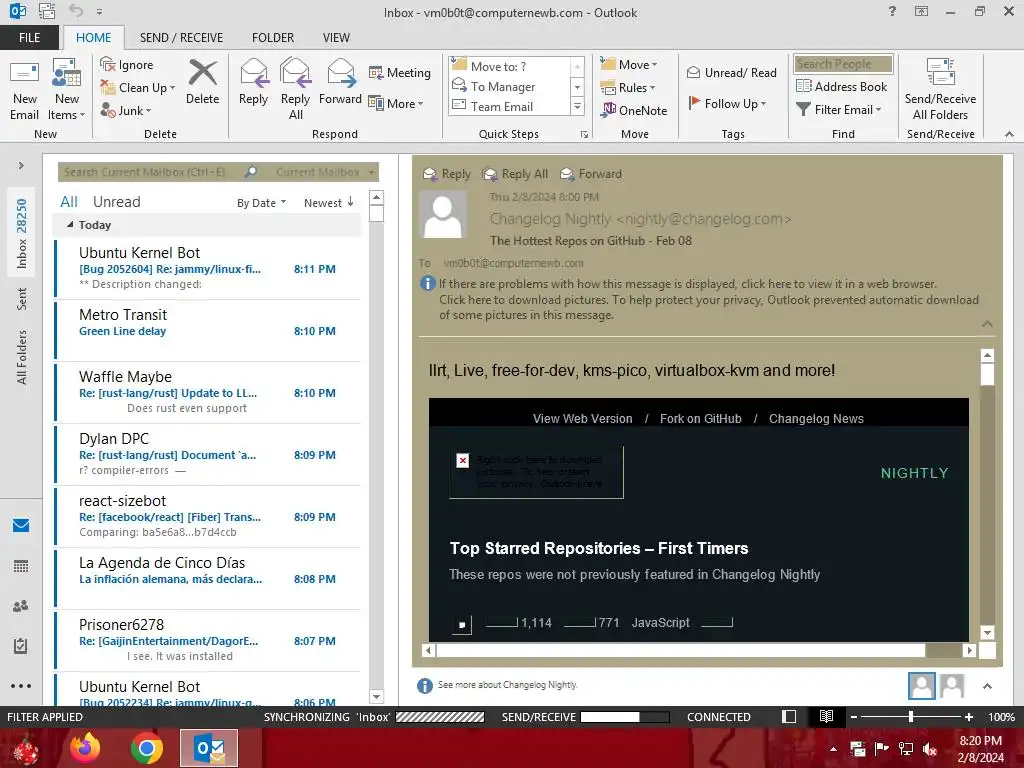Open the Address Book
1024x768 pixels.
point(842,86)
